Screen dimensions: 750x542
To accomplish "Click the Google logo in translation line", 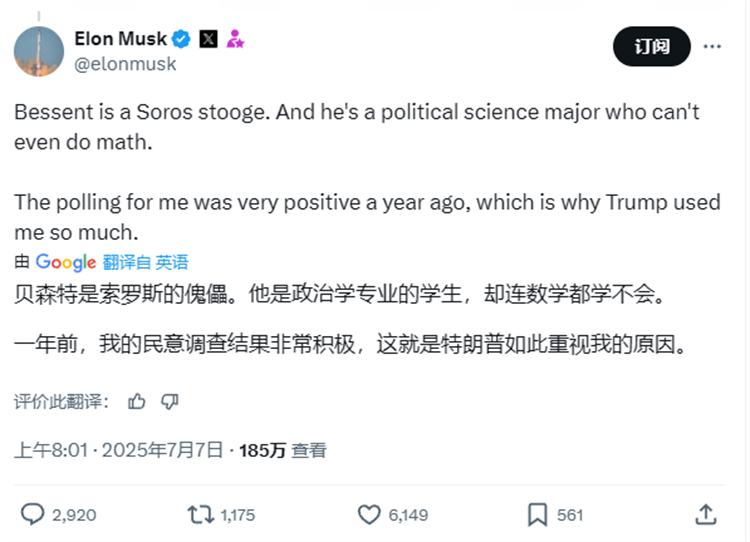I will [x=66, y=262].
